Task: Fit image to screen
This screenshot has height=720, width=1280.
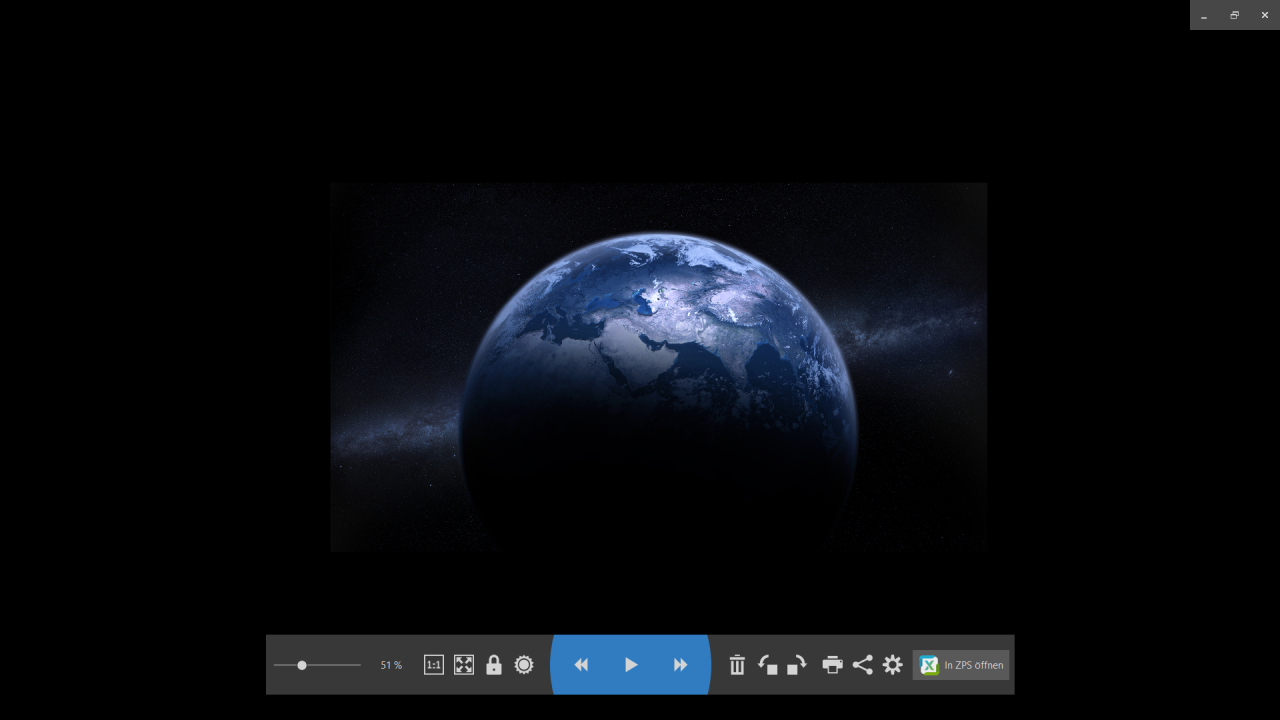Action: coord(464,665)
